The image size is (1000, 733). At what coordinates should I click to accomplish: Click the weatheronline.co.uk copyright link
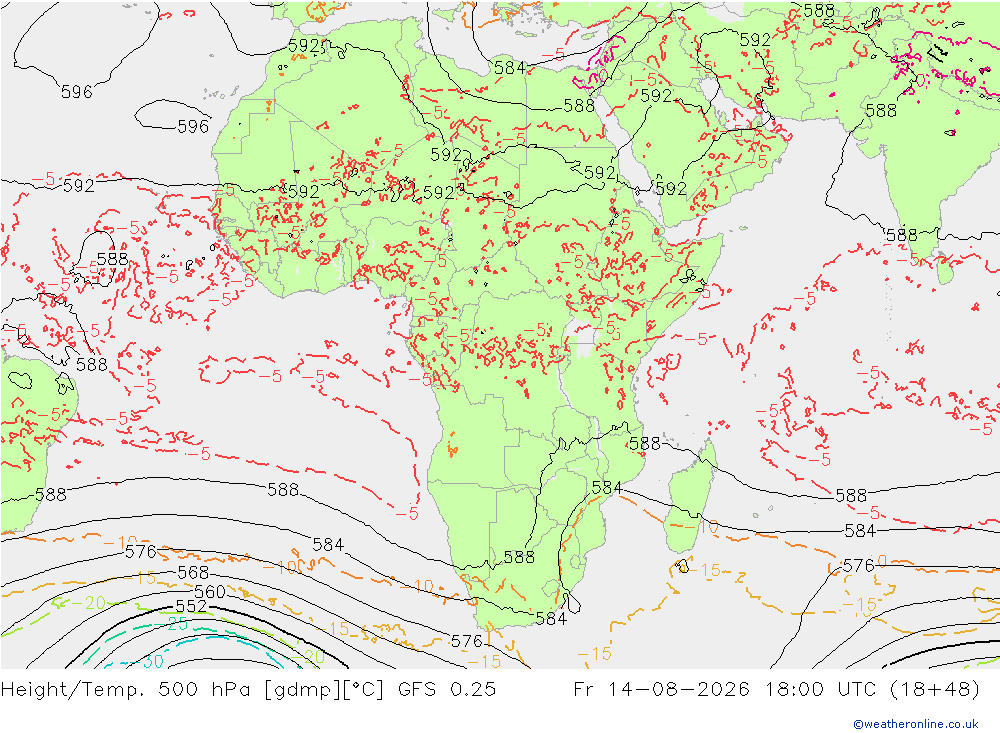coord(915,723)
